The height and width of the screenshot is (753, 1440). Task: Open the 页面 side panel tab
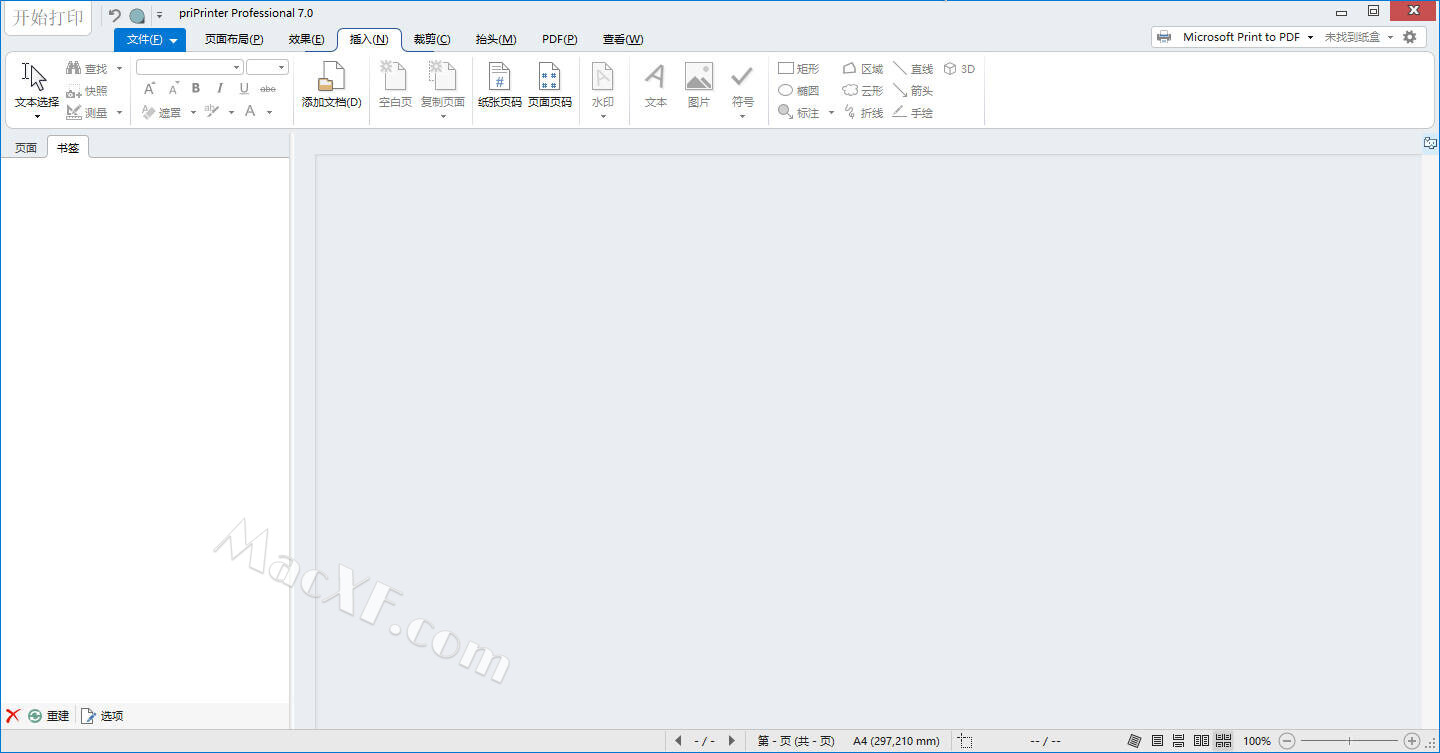[25, 148]
